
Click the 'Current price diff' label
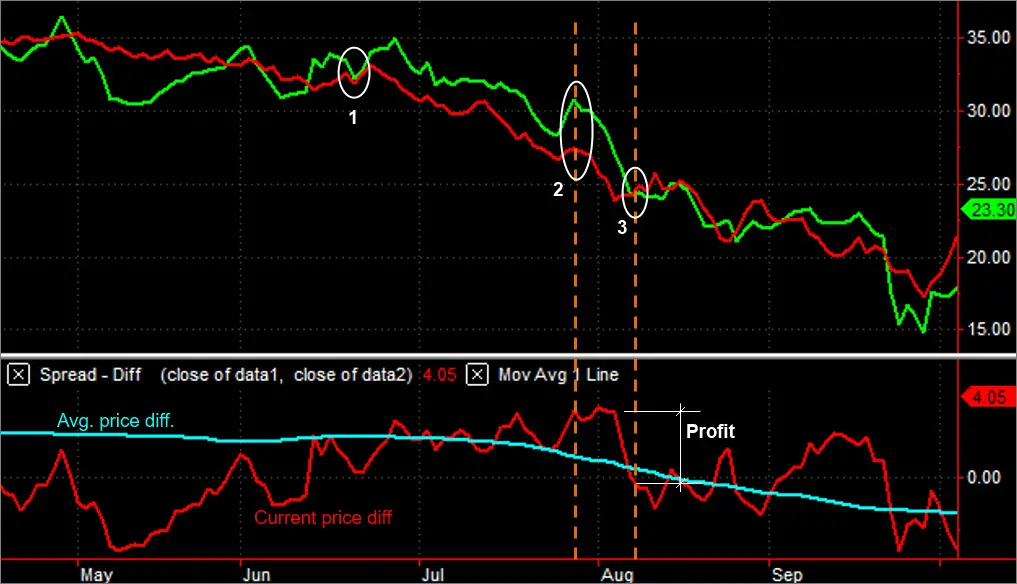pos(323,518)
